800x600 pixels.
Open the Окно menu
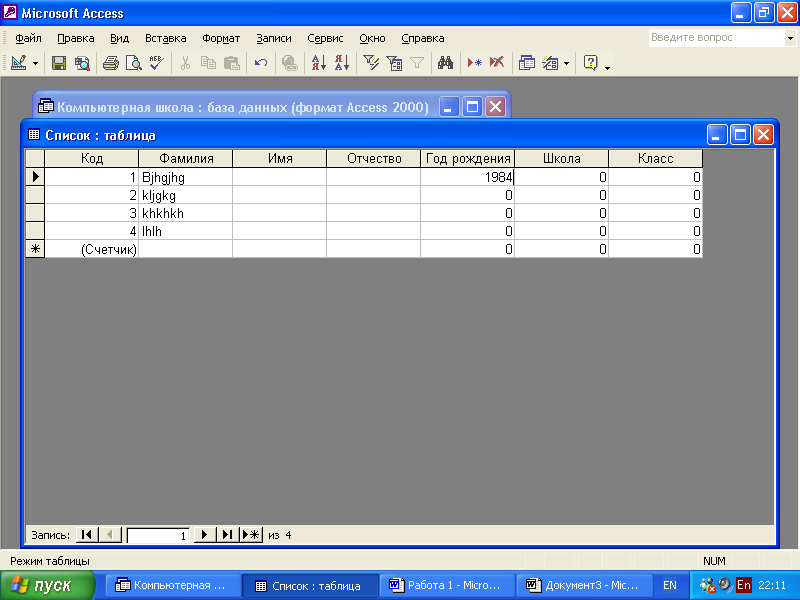pyautogui.click(x=372, y=38)
